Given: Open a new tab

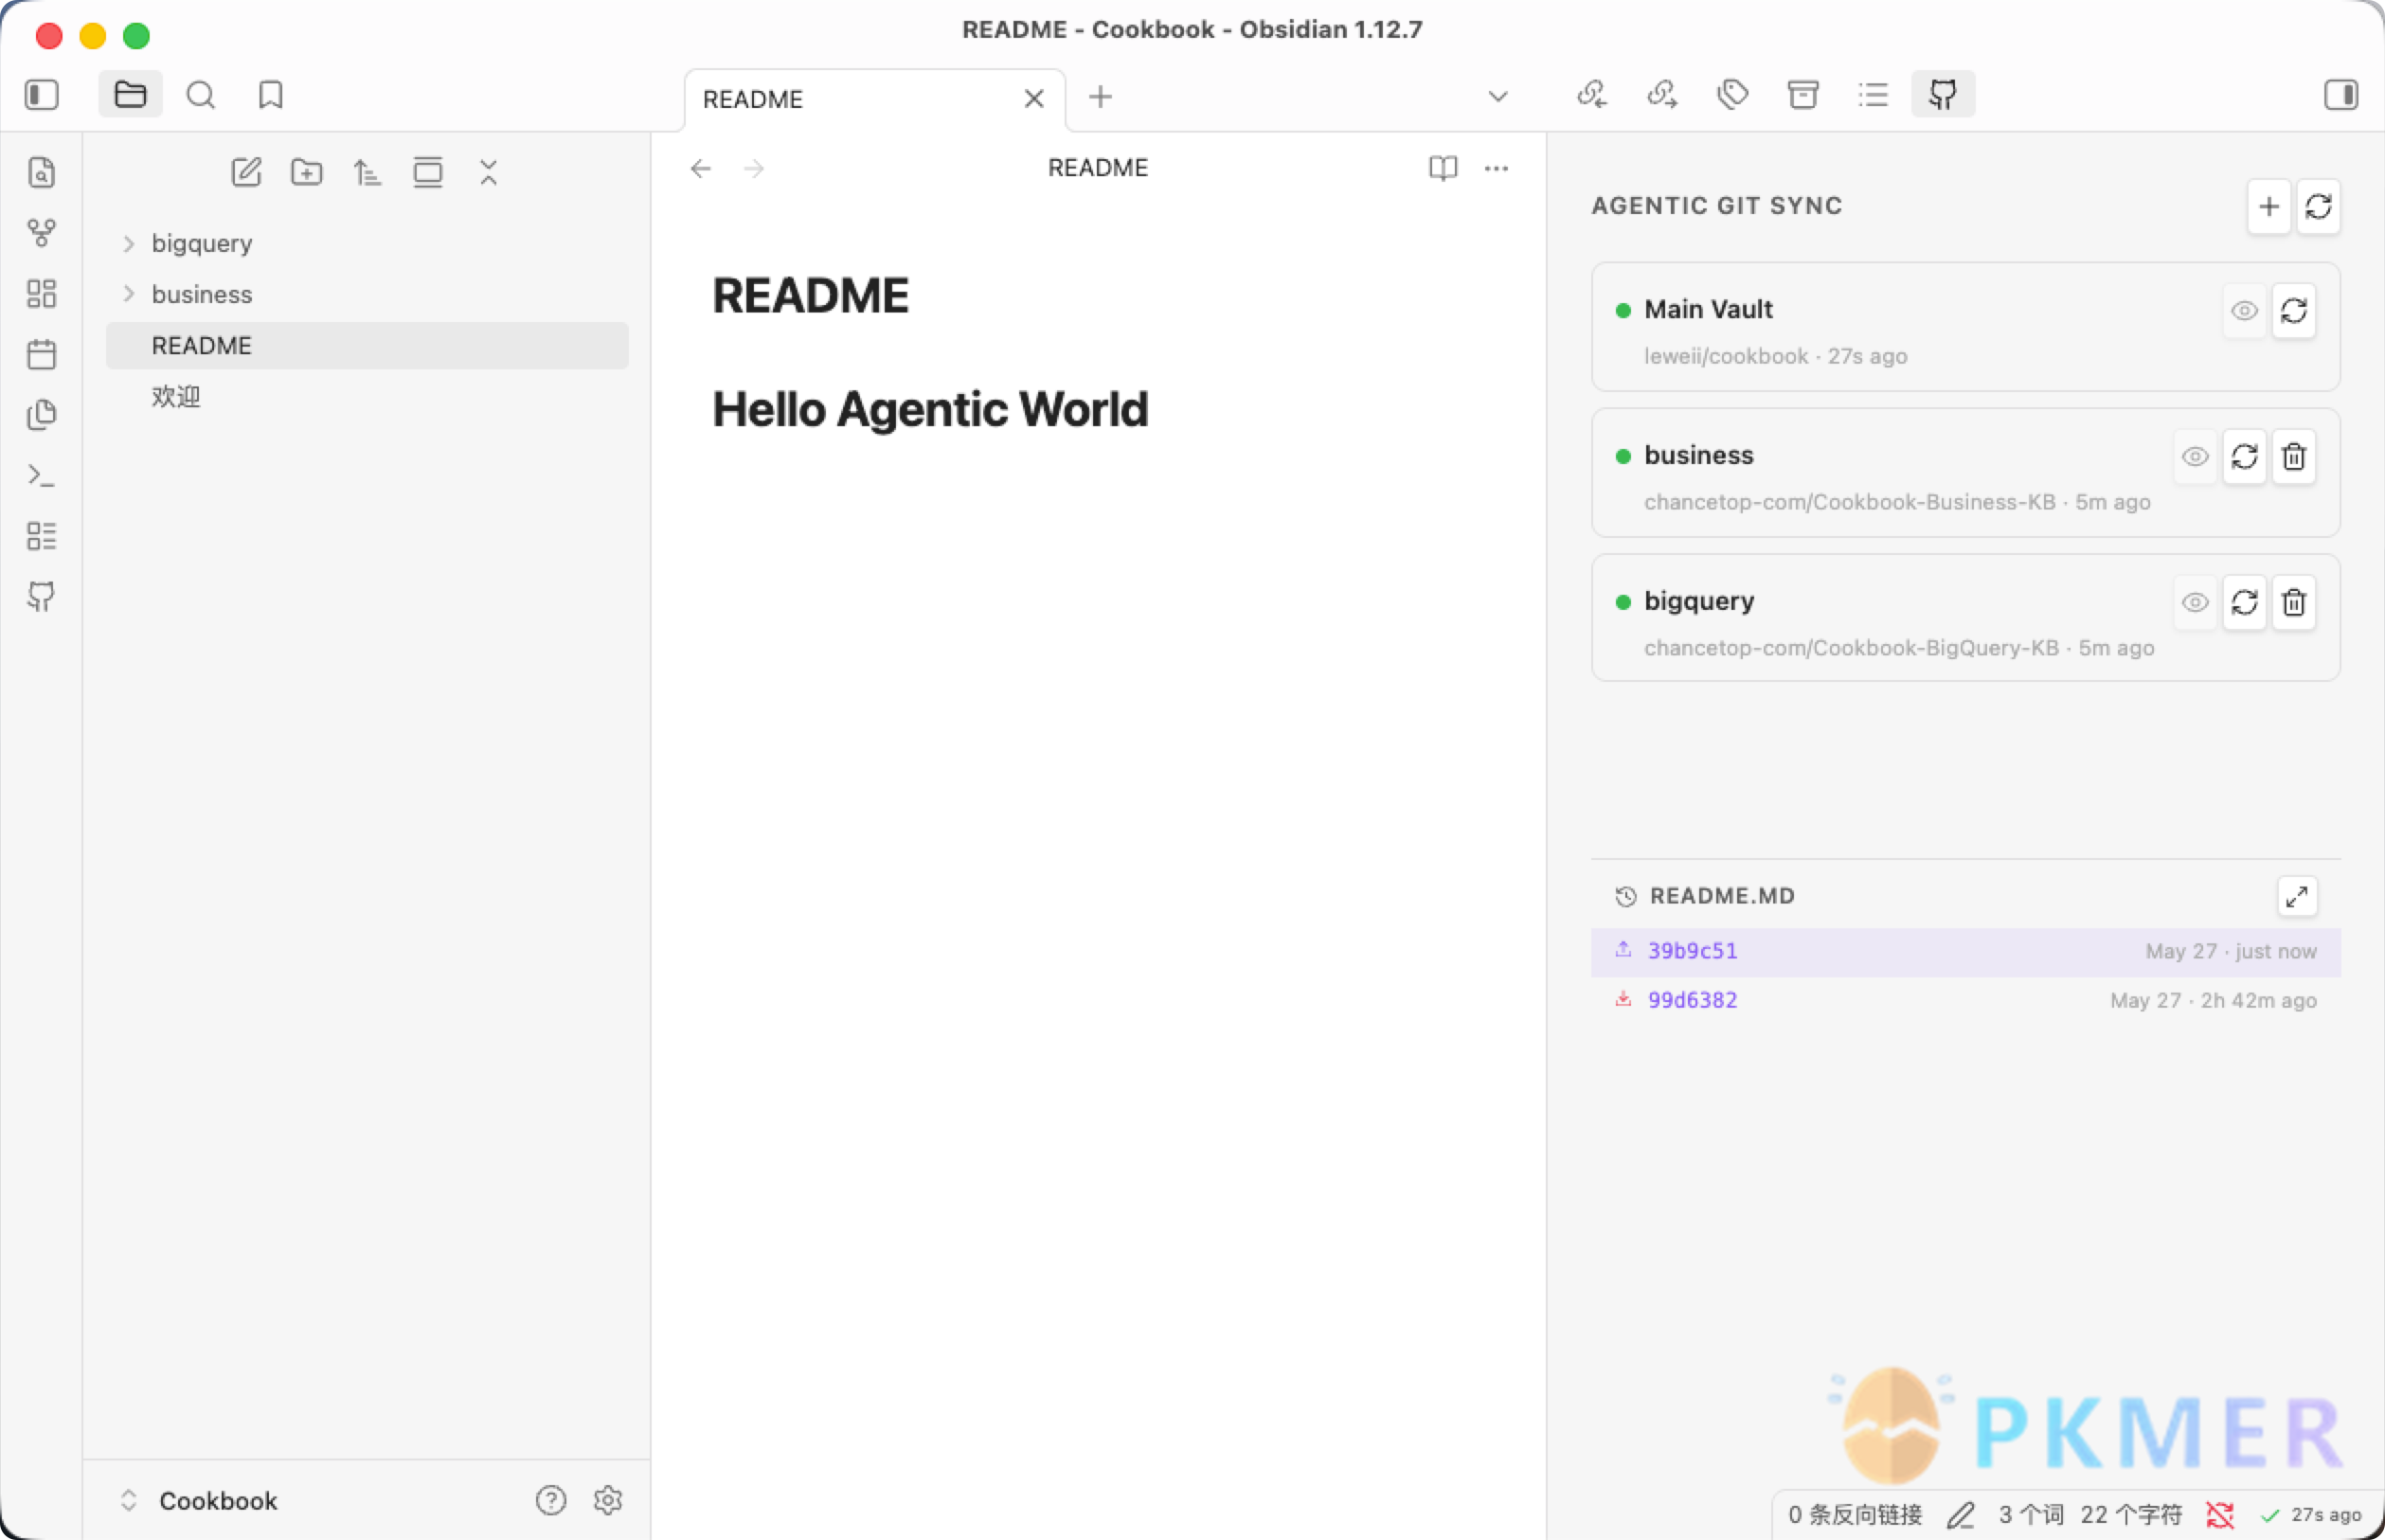Looking at the screenshot, I should coord(1100,97).
